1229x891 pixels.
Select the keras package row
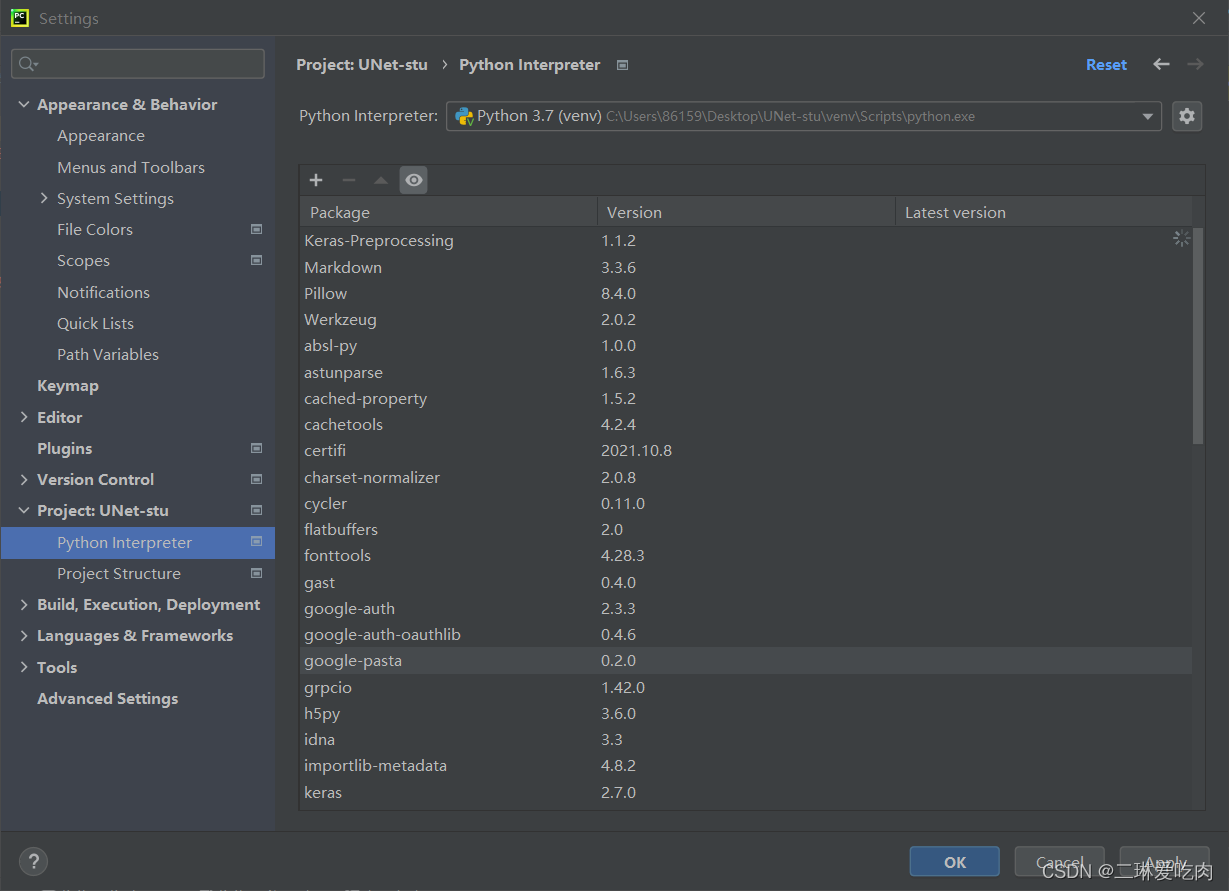(x=746, y=792)
